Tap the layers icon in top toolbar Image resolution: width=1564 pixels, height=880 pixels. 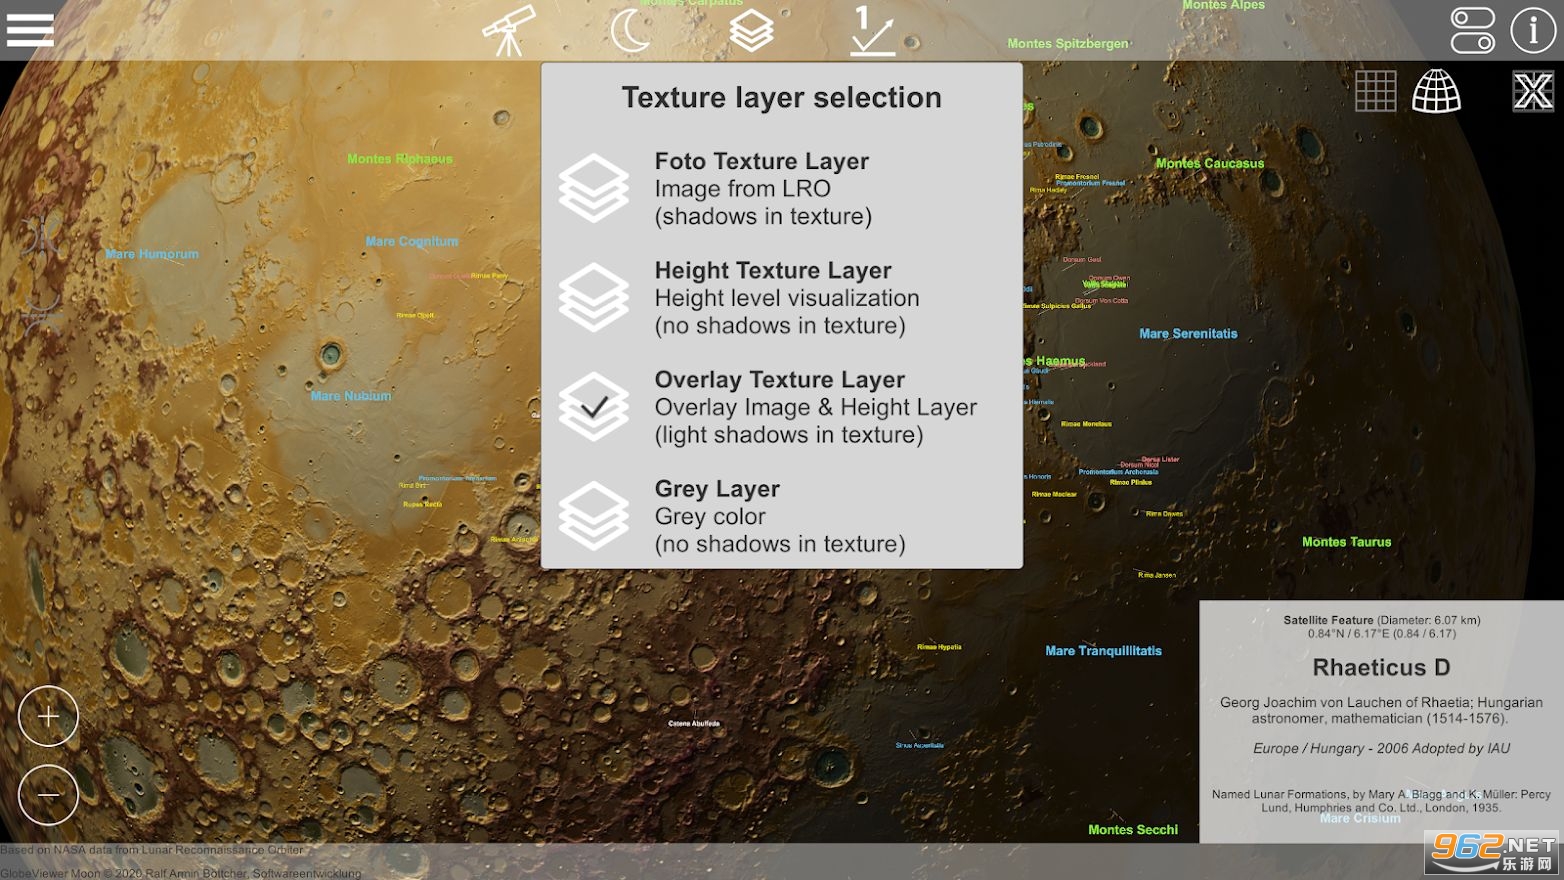pos(751,30)
